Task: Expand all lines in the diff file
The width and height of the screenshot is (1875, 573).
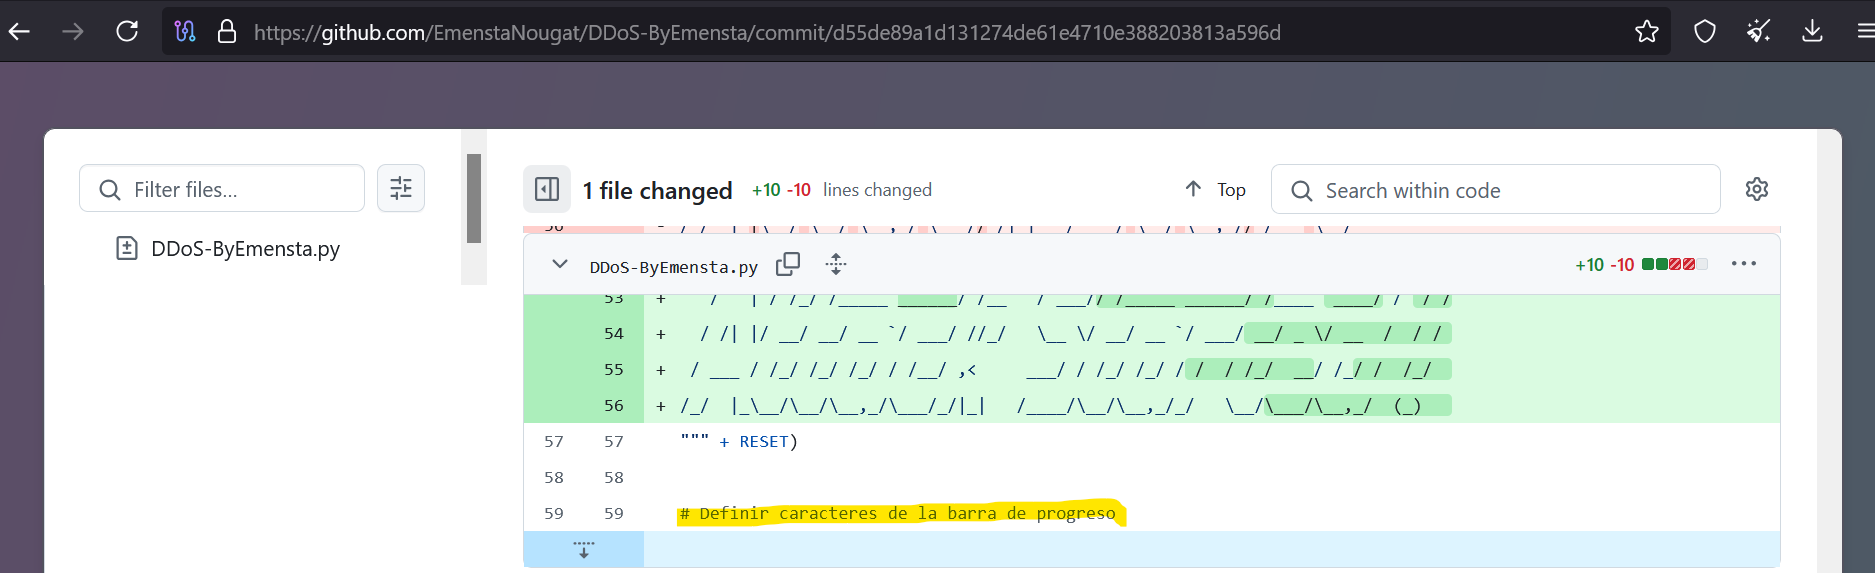Action: tap(836, 264)
